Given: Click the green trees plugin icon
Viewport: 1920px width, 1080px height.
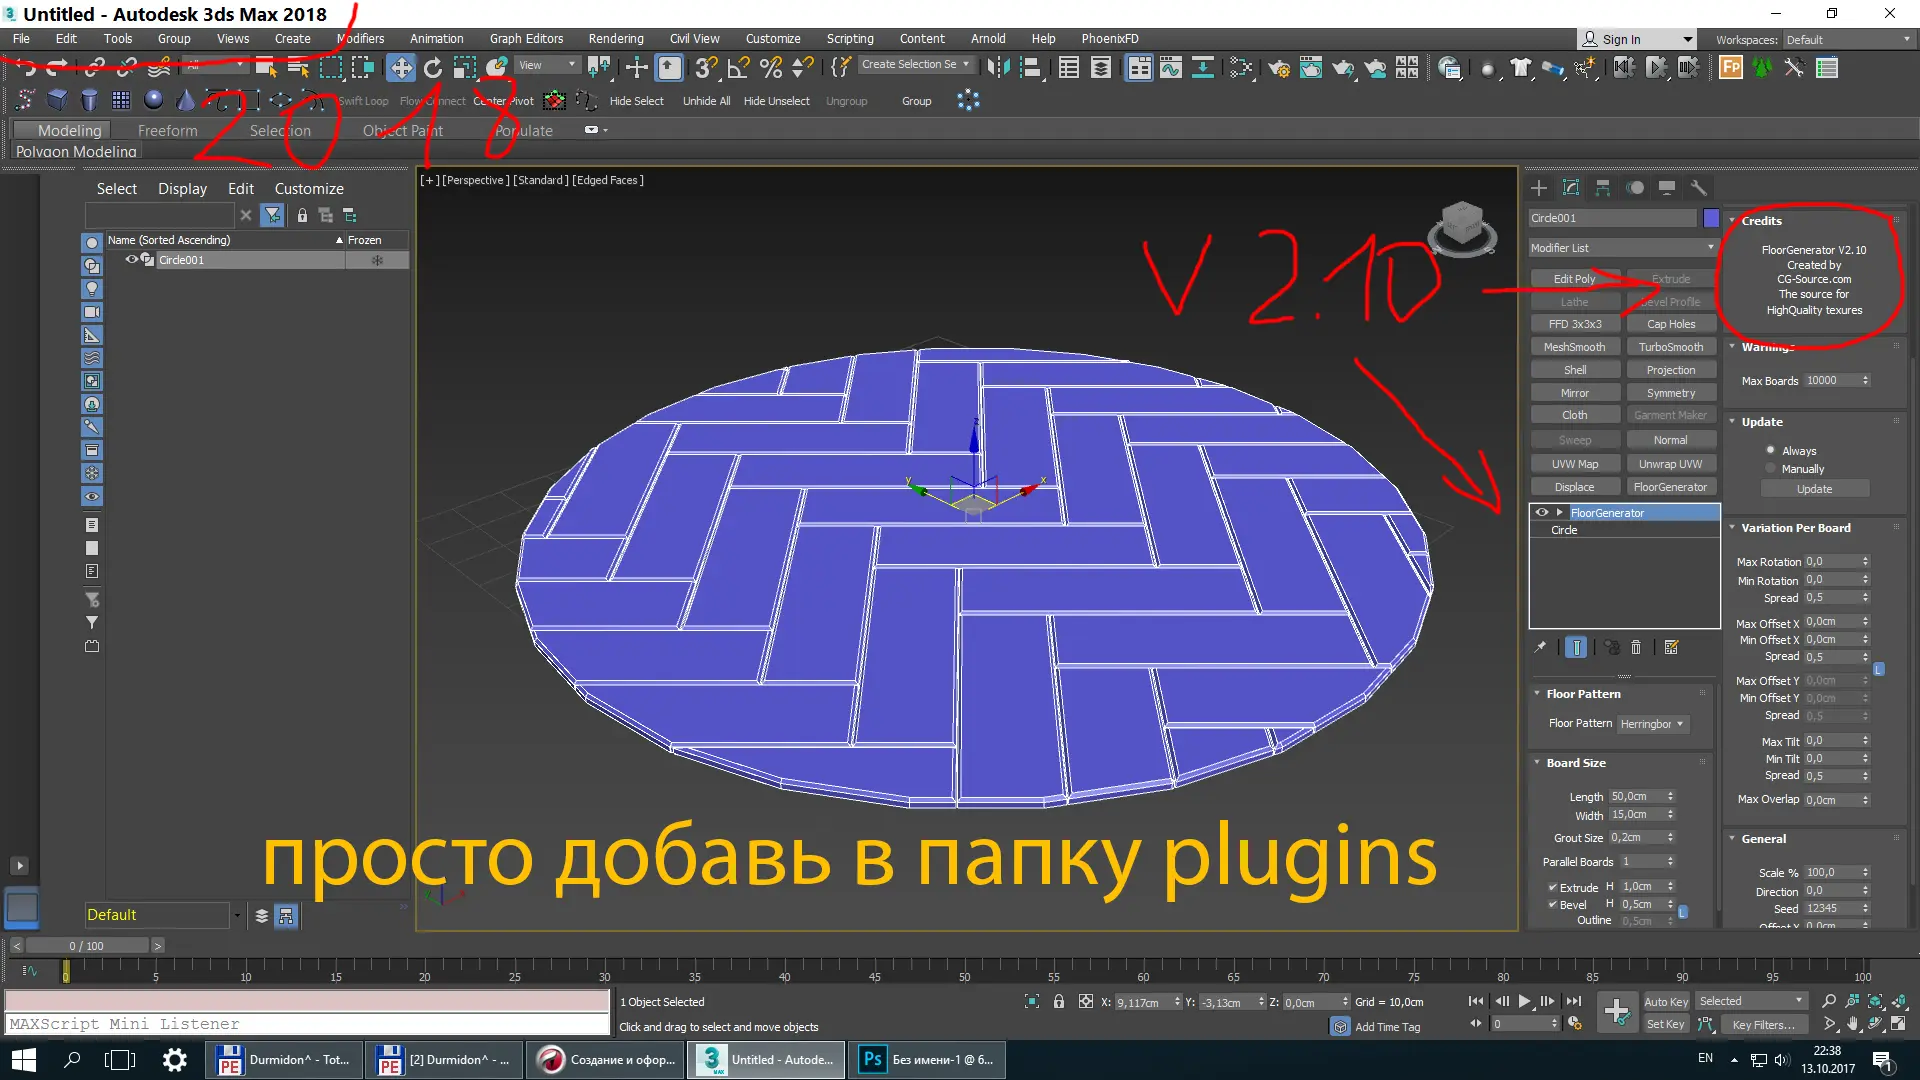Looking at the screenshot, I should [x=1763, y=68].
